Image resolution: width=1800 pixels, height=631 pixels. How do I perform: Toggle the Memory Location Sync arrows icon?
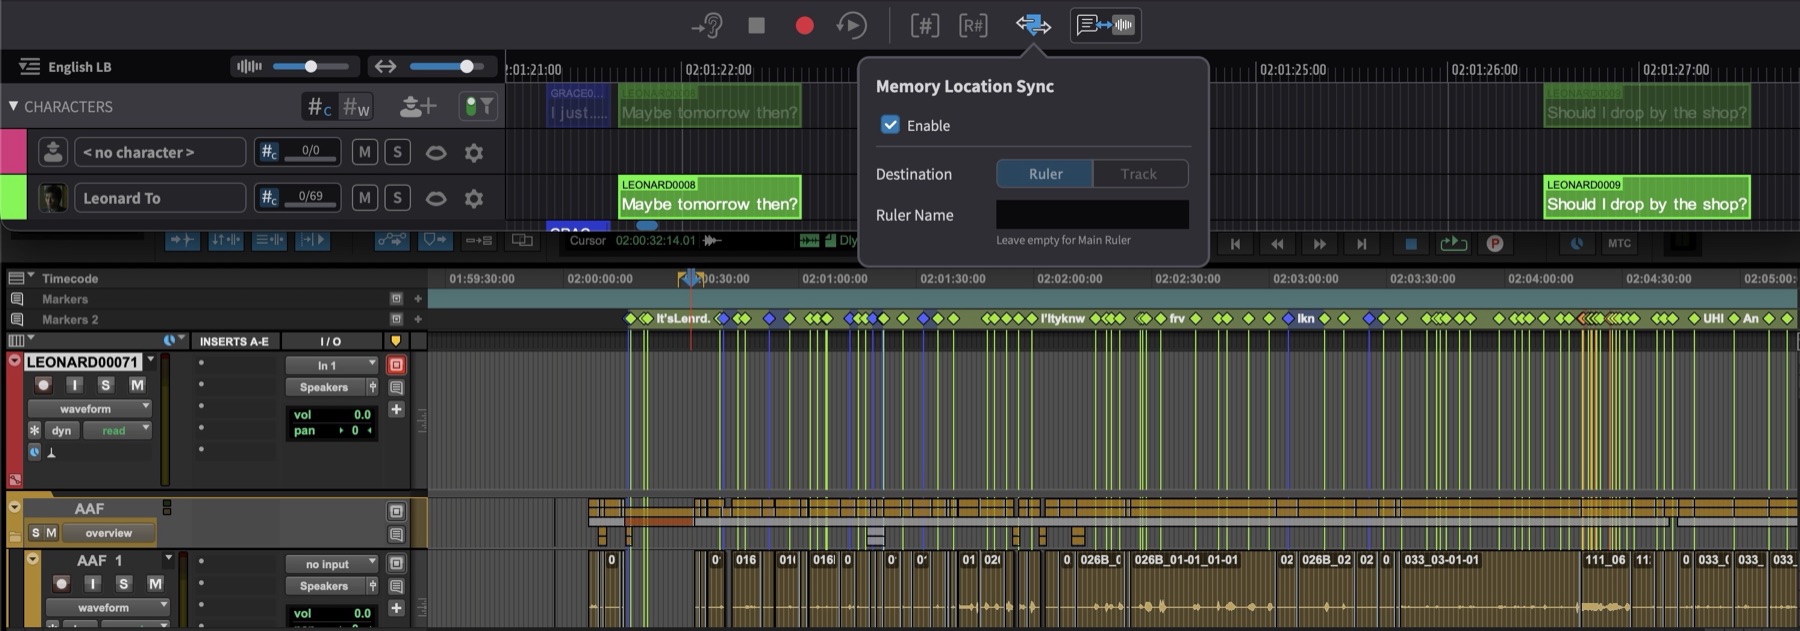pyautogui.click(x=1033, y=25)
